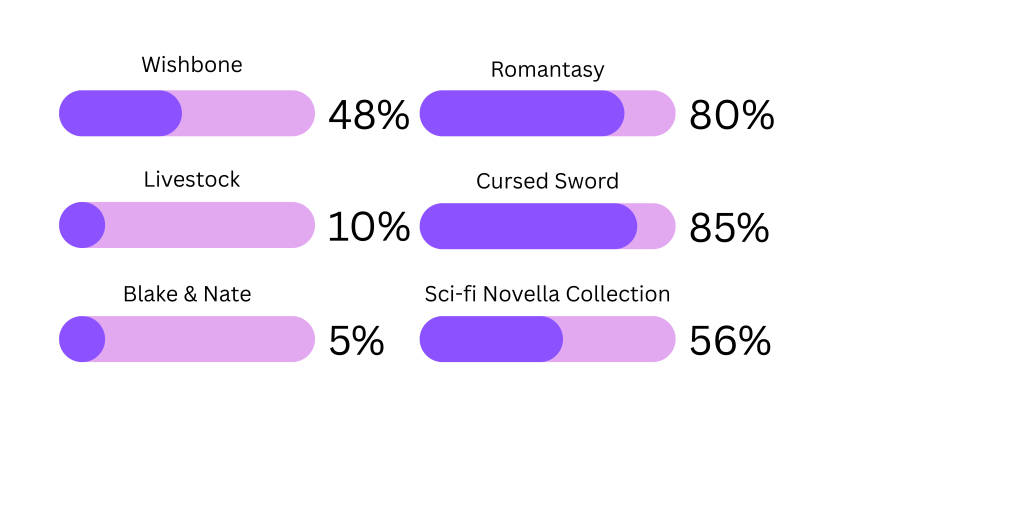Screen dimensions: 1024x512
Task: Select the Livestock label
Action: pyautogui.click(x=192, y=179)
